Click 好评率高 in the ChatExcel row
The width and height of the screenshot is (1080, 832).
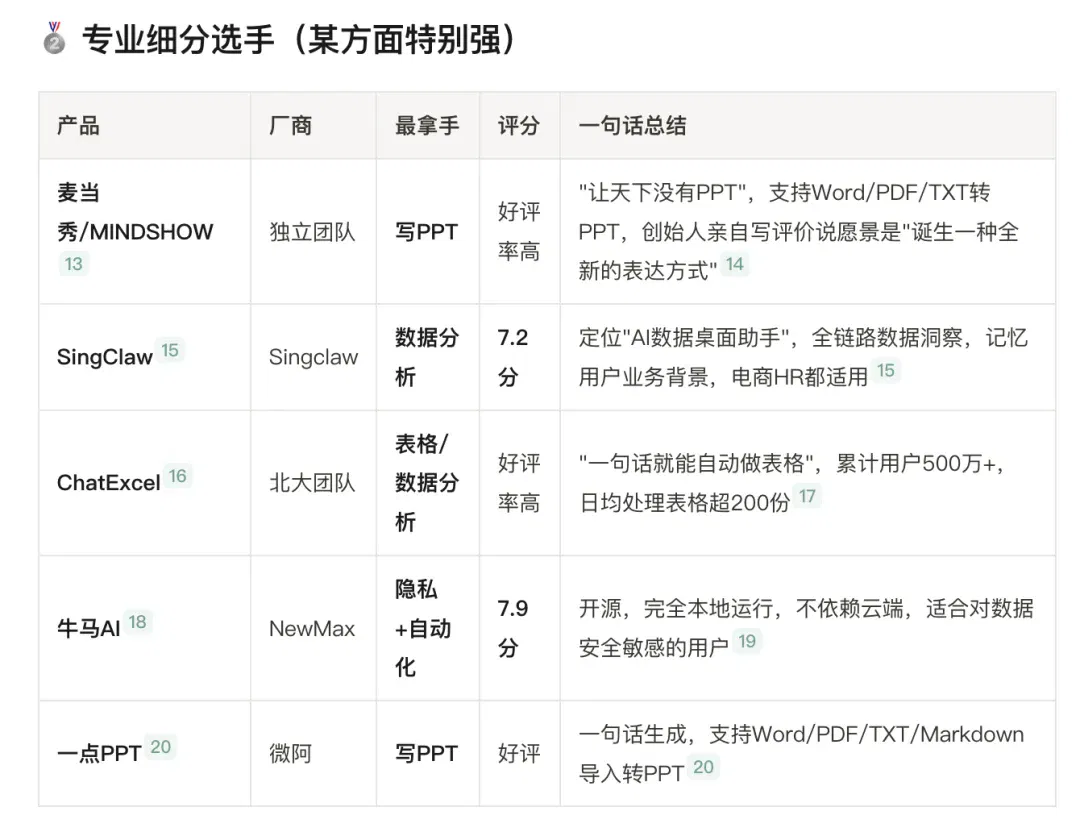coord(519,483)
